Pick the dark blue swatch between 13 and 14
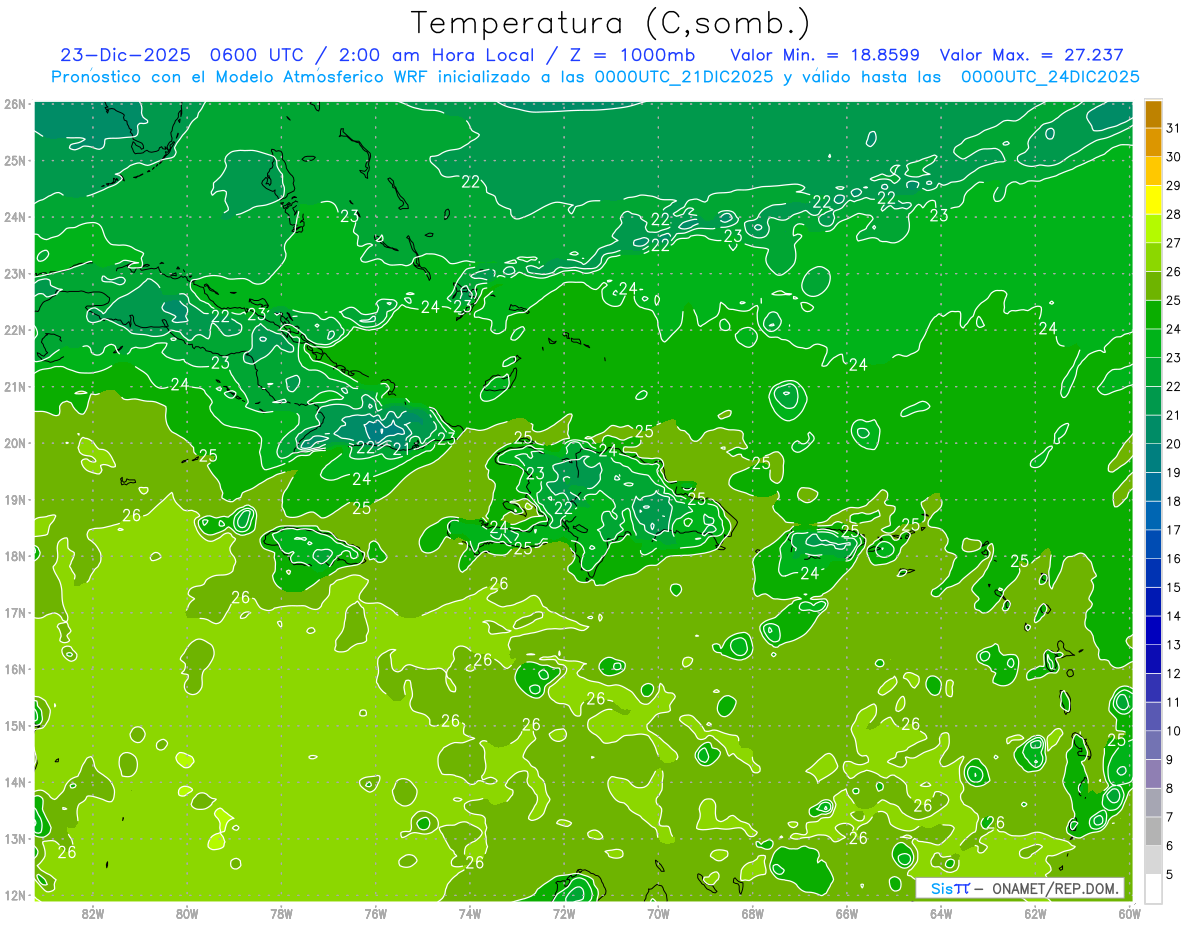 pyautogui.click(x=1153, y=629)
